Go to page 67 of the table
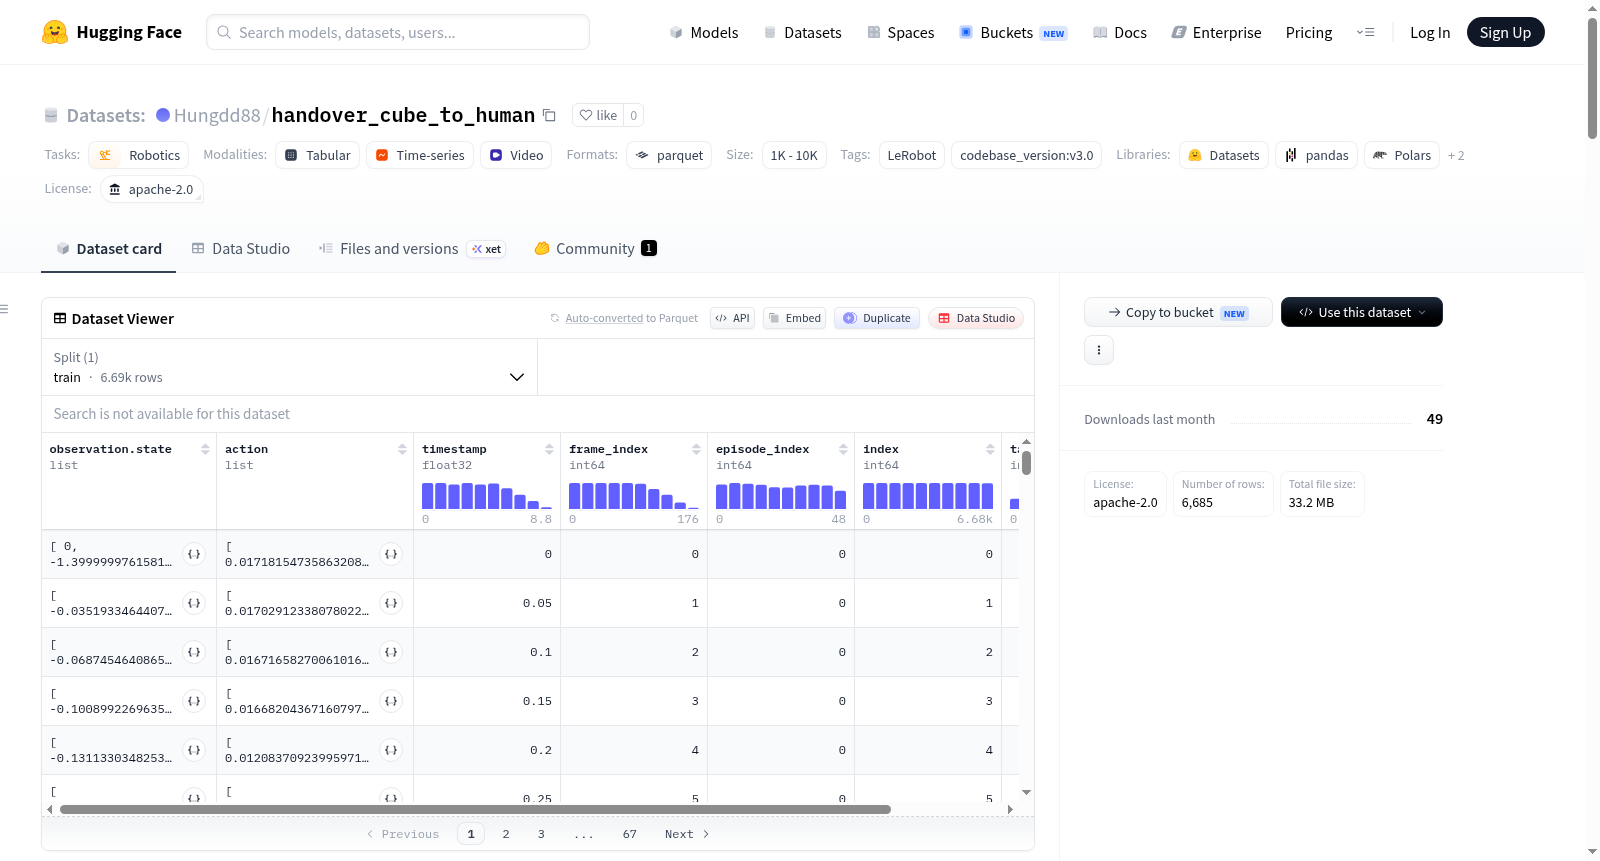 pos(629,834)
